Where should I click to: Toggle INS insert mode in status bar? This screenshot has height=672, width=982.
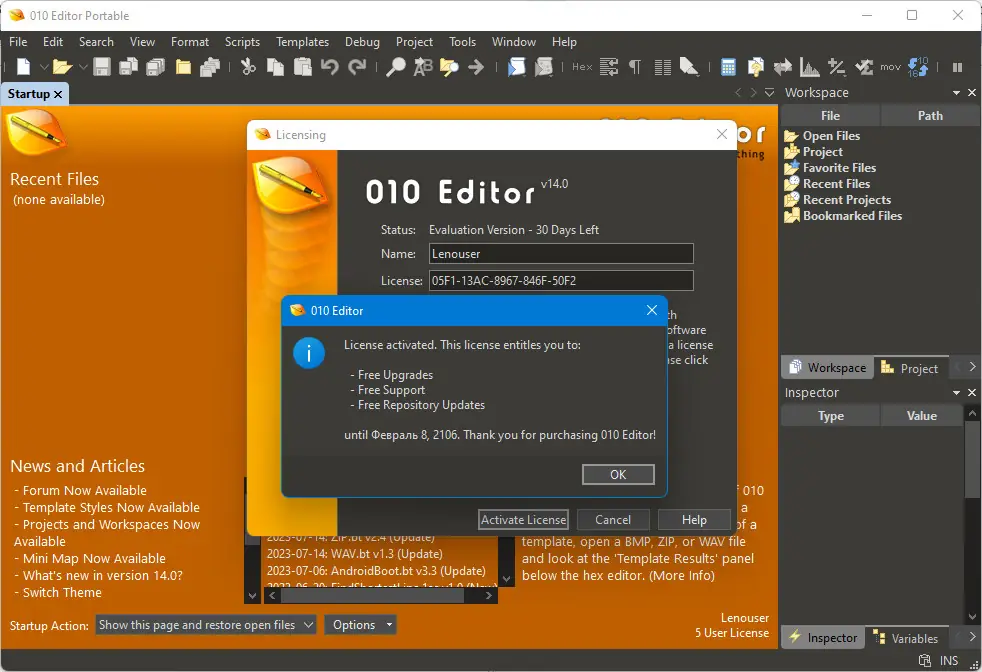click(948, 660)
